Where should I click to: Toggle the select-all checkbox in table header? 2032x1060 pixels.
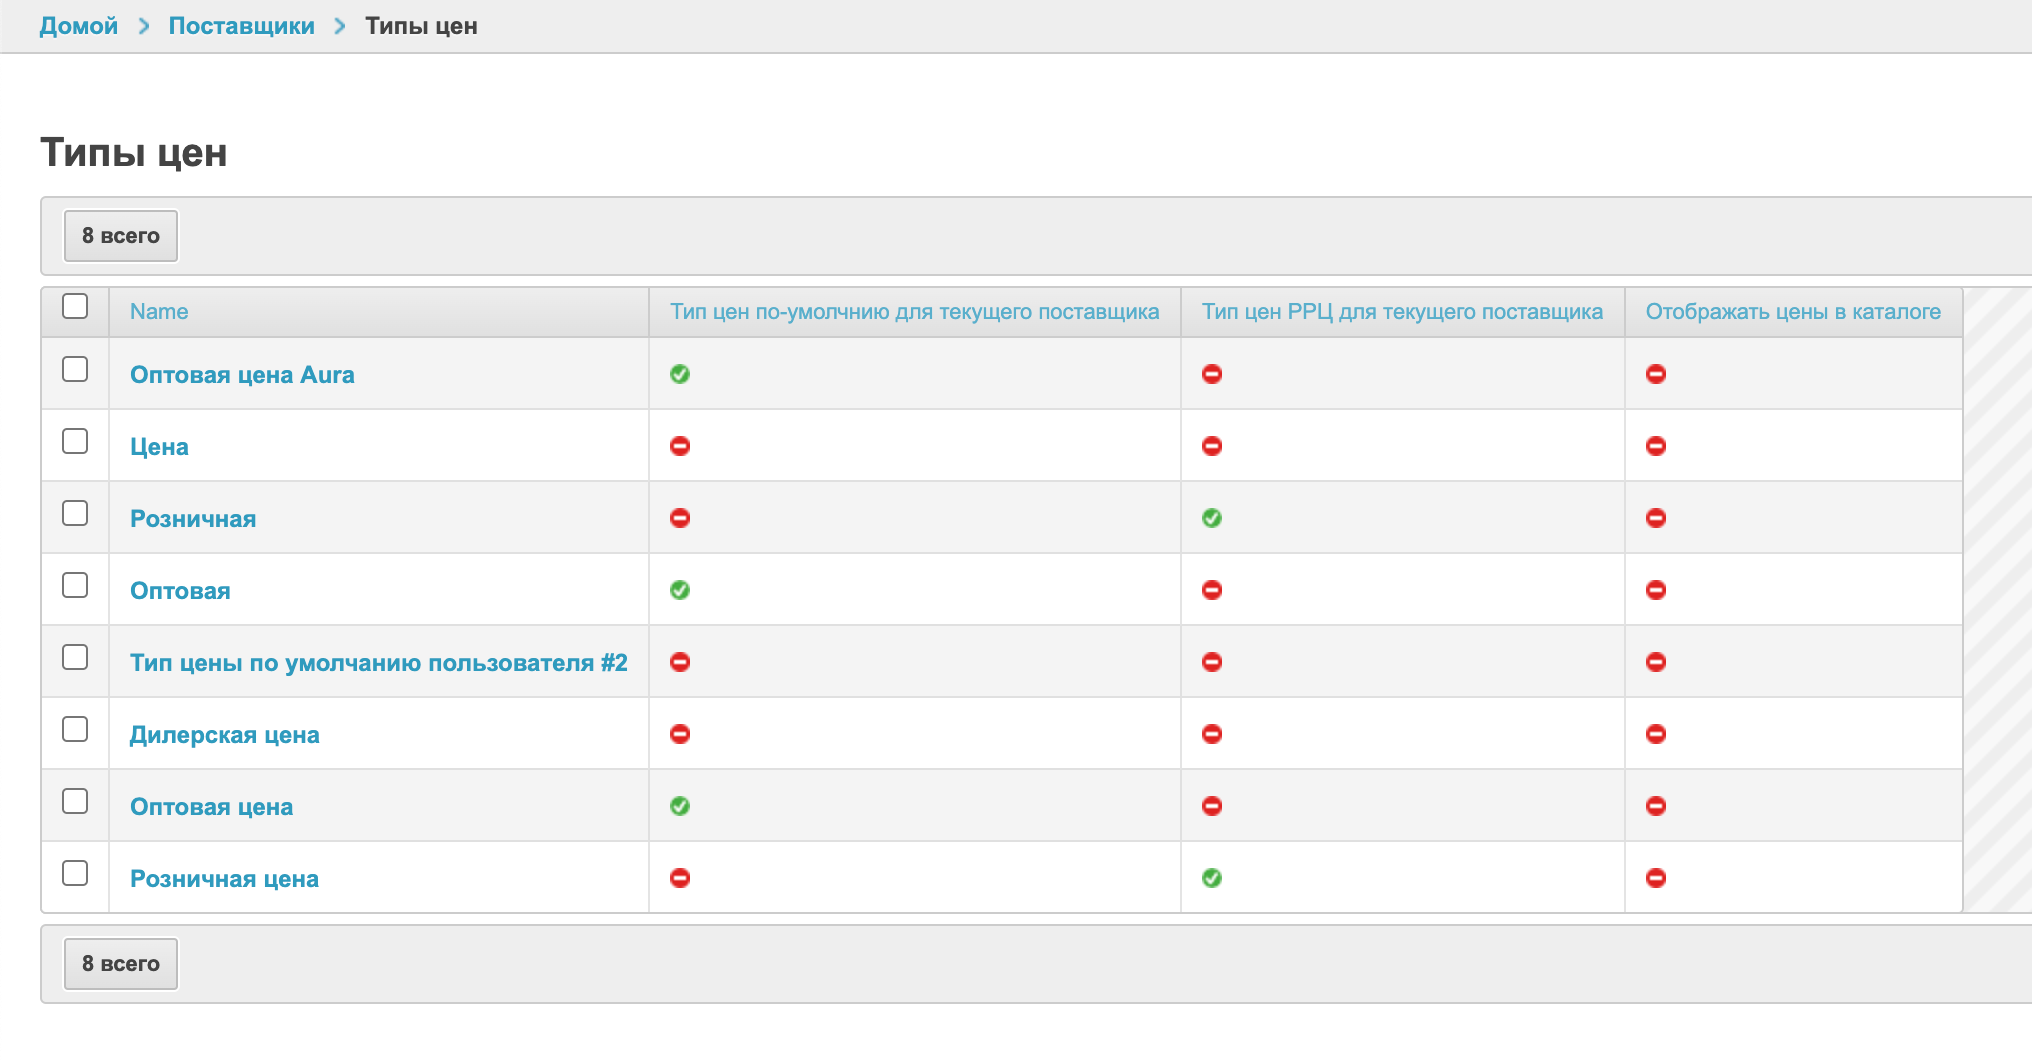click(75, 306)
